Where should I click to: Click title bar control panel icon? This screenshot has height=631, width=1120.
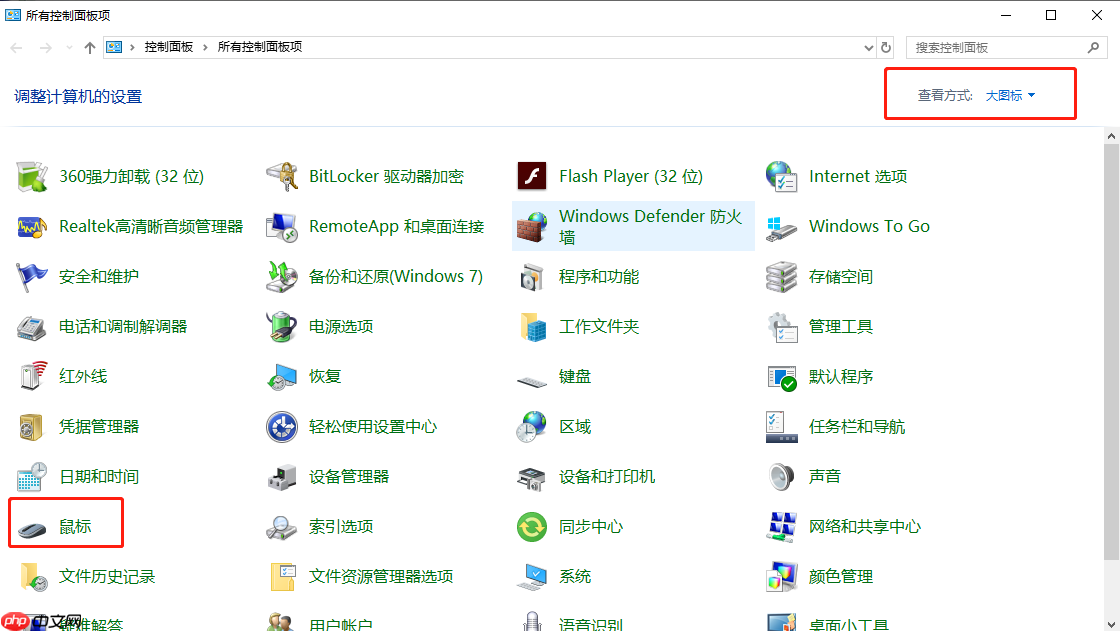click(13, 15)
